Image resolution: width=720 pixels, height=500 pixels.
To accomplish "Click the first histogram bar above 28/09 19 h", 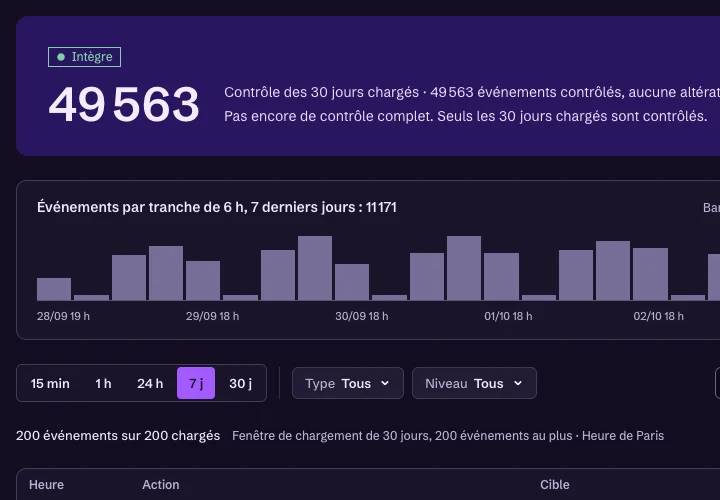I will click(x=54, y=289).
